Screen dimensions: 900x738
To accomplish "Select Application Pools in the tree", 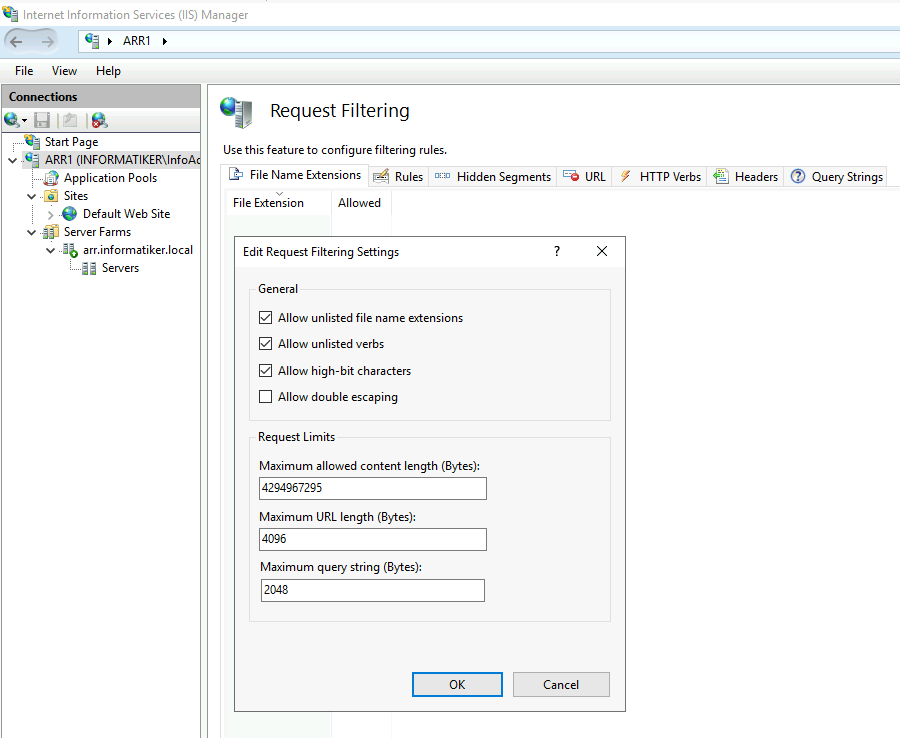I will (x=110, y=178).
